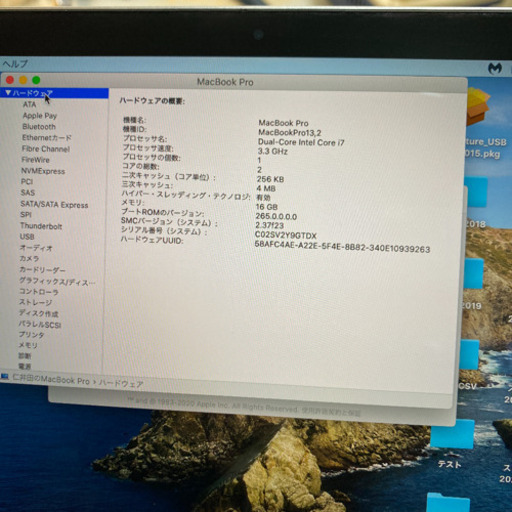Select カメラ in the sidebar

click(x=29, y=258)
